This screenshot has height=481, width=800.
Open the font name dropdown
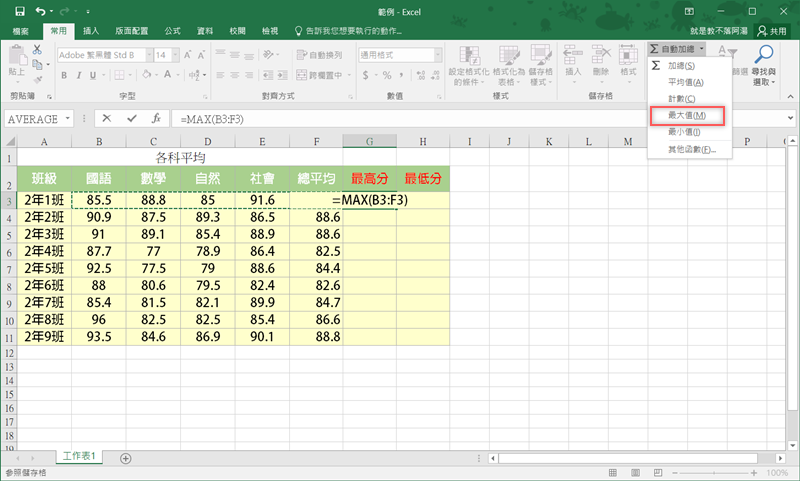pos(147,55)
